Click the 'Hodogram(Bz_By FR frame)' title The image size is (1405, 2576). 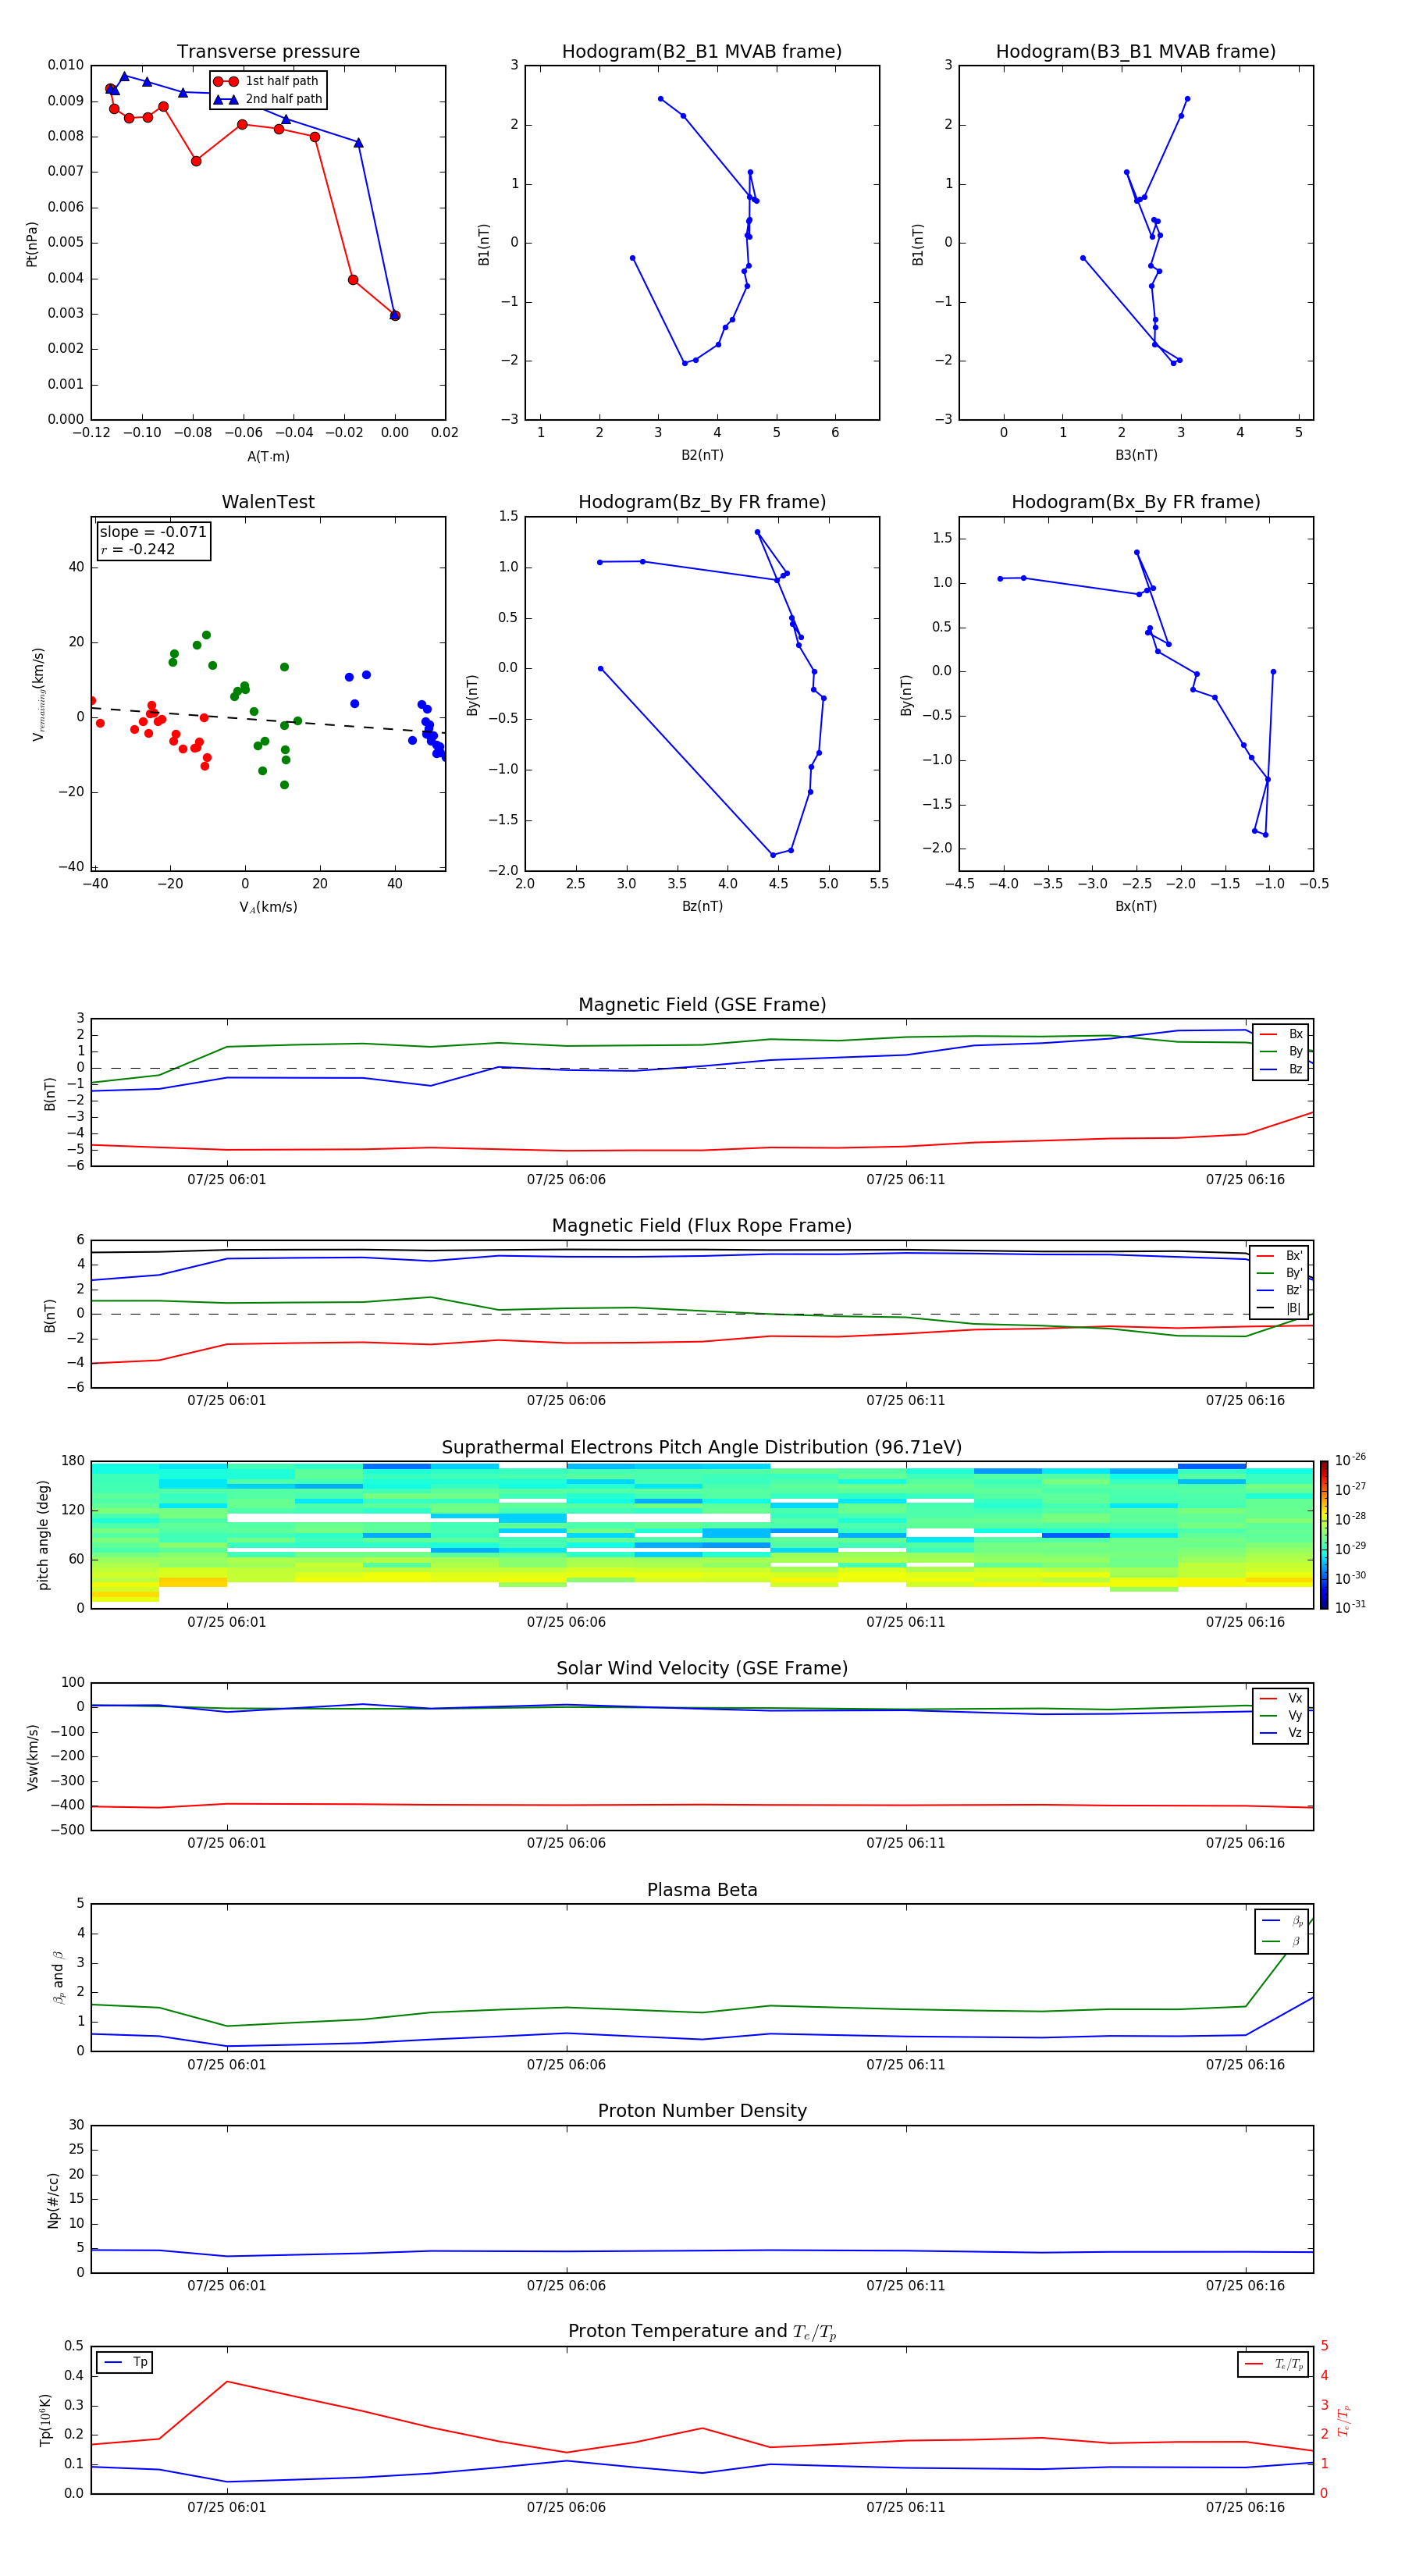tap(702, 502)
